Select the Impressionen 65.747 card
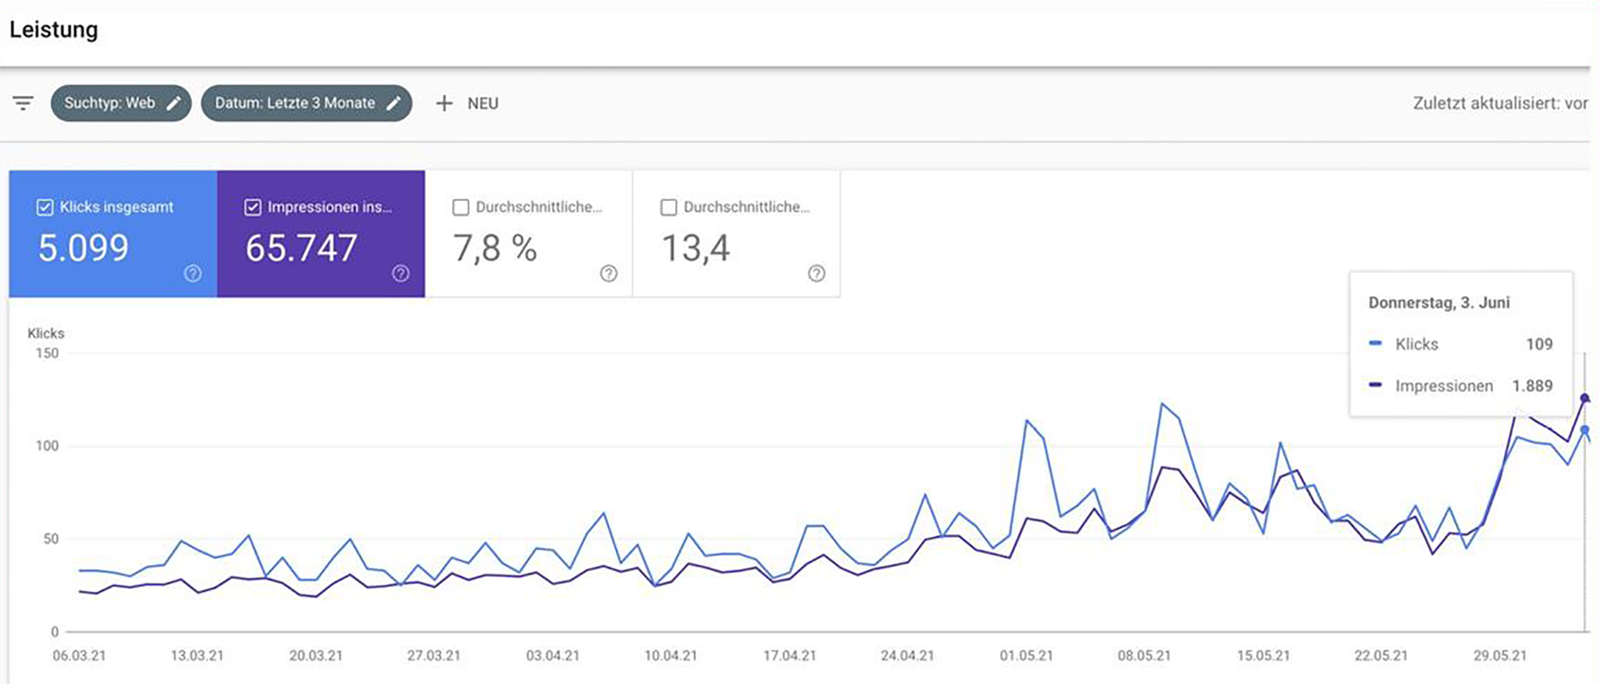Image resolution: width=1600 pixels, height=684 pixels. click(320, 247)
